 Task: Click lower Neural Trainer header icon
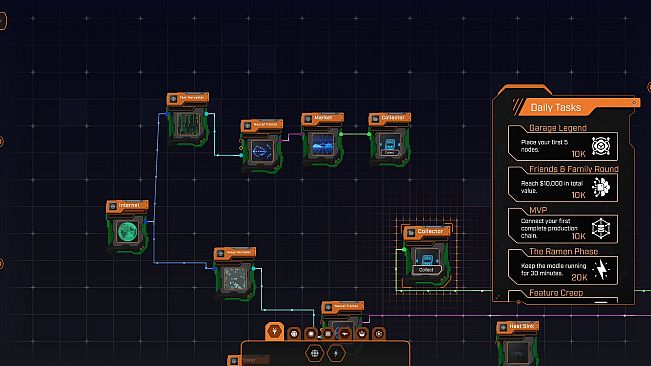328,307
